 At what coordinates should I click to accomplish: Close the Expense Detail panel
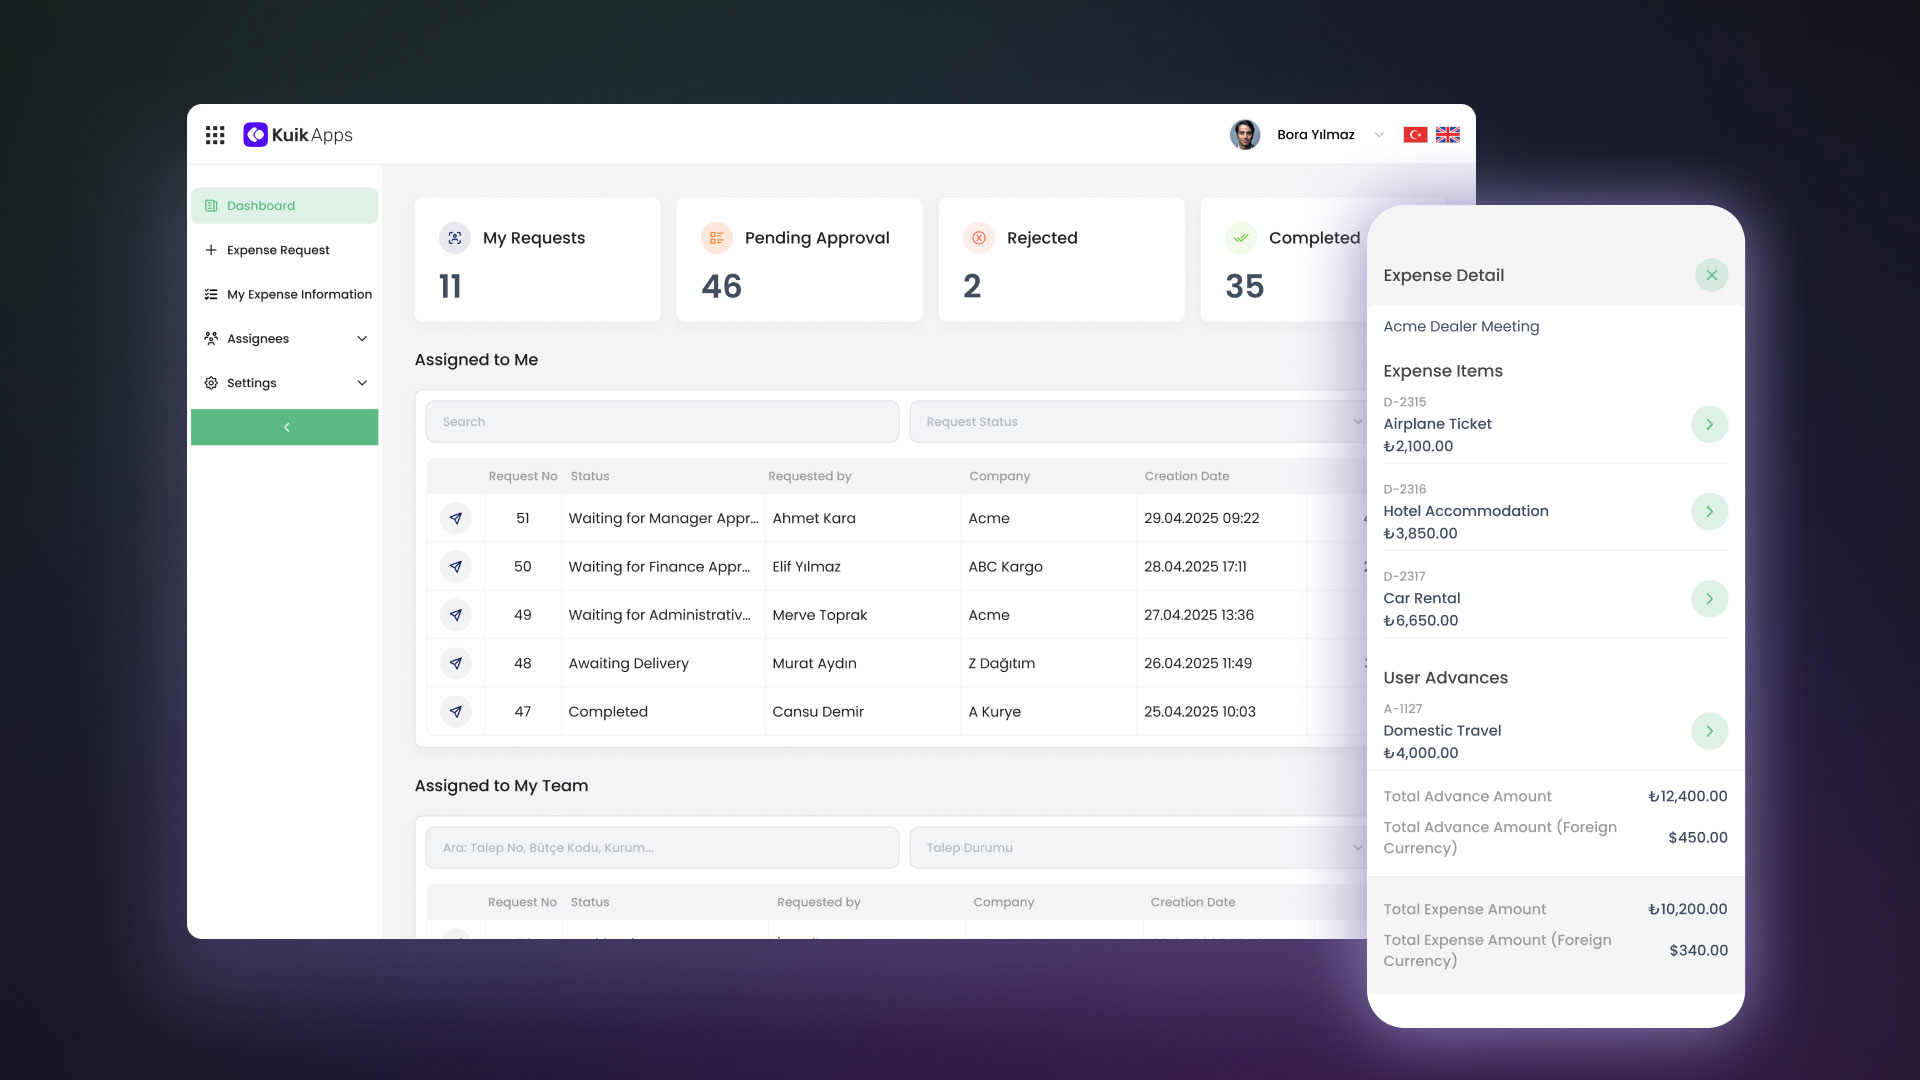1711,275
